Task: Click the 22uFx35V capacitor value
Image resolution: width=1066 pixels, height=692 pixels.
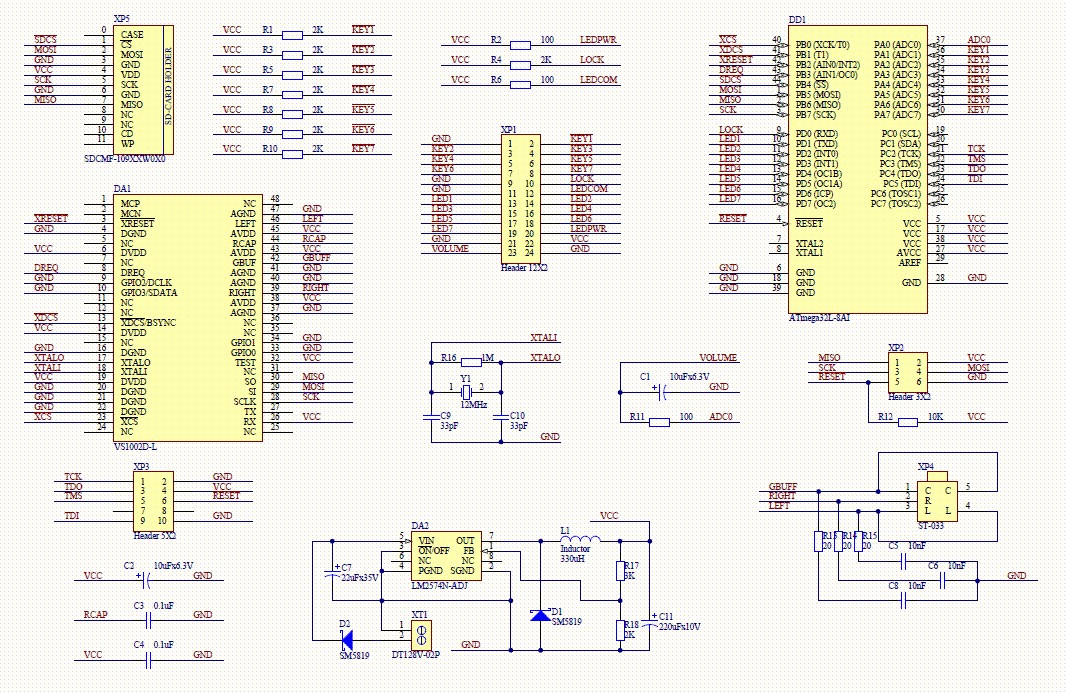Action: click(x=359, y=578)
